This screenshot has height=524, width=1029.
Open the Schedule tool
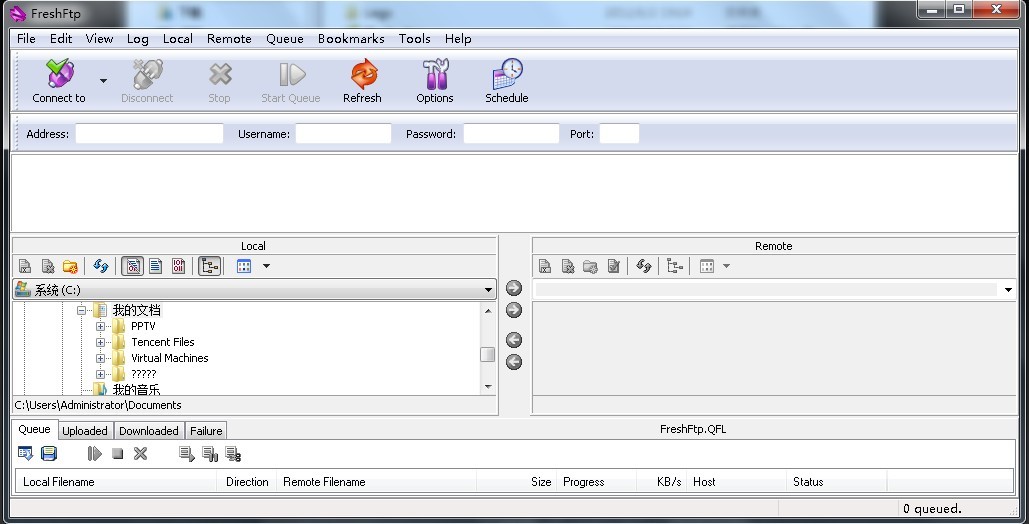[507, 76]
